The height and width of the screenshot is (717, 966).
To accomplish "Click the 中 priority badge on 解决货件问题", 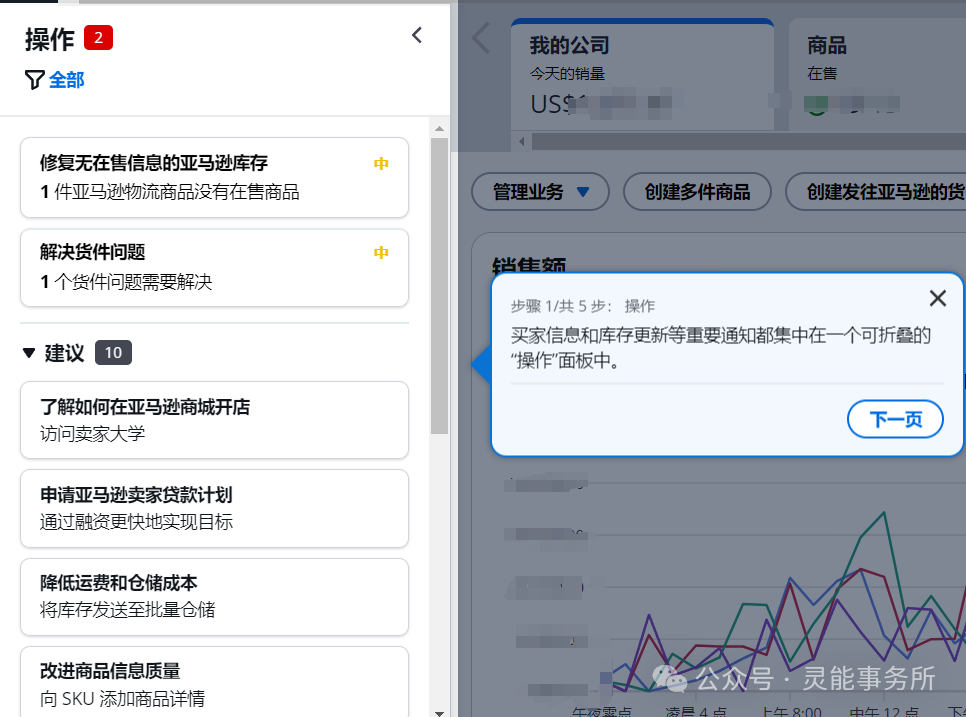I will 380,252.
